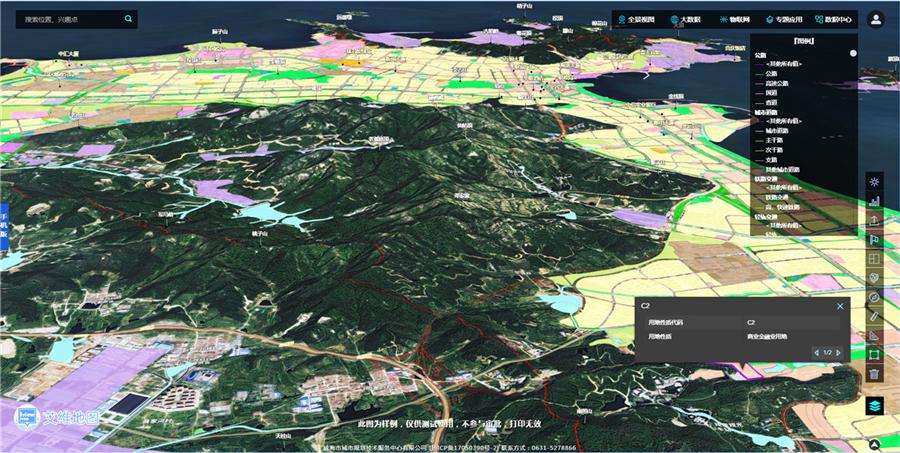Click the trash delete icon

[x=874, y=373]
